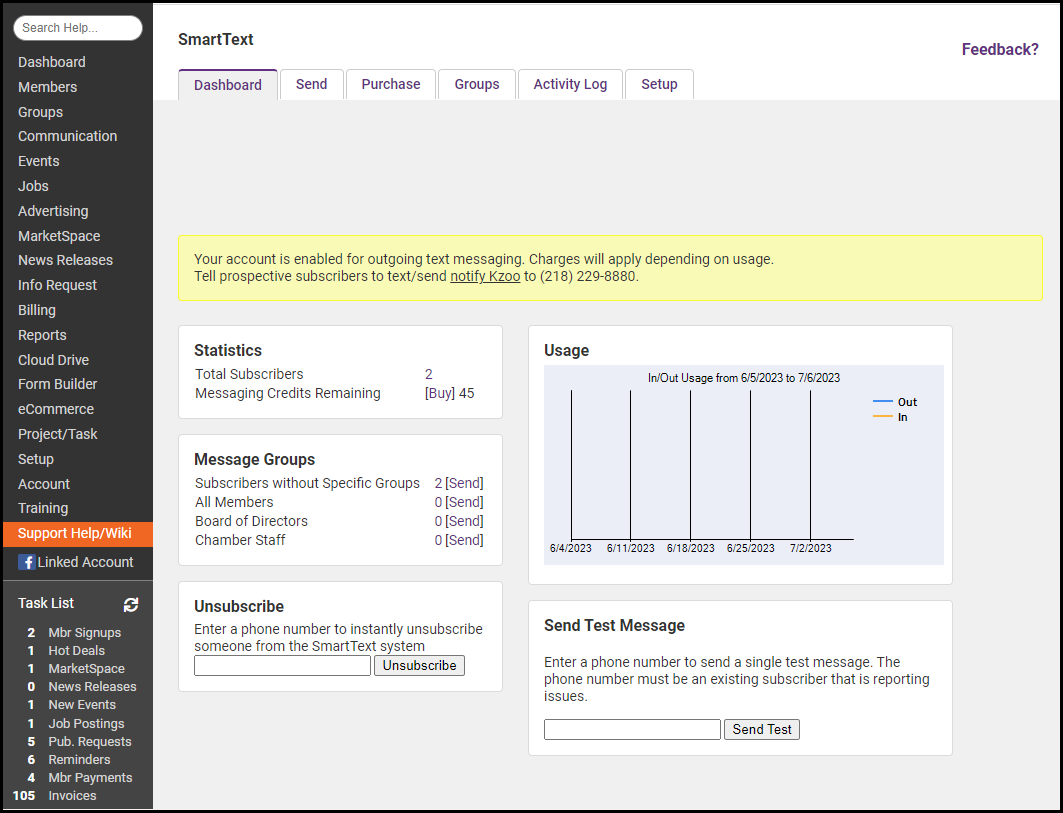Image resolution: width=1063 pixels, height=813 pixels.
Task: Go to the SmartText Setup tab
Action: tap(659, 84)
